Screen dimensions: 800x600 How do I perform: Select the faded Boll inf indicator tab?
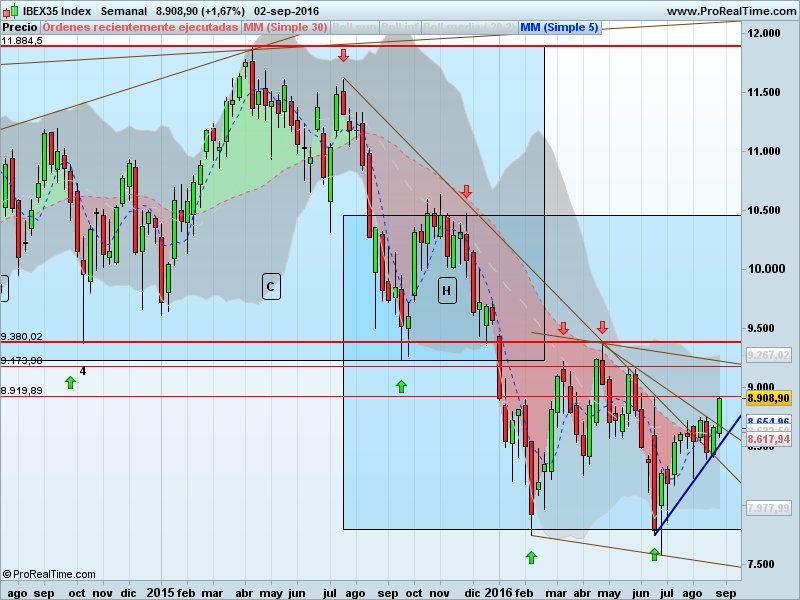pos(399,28)
